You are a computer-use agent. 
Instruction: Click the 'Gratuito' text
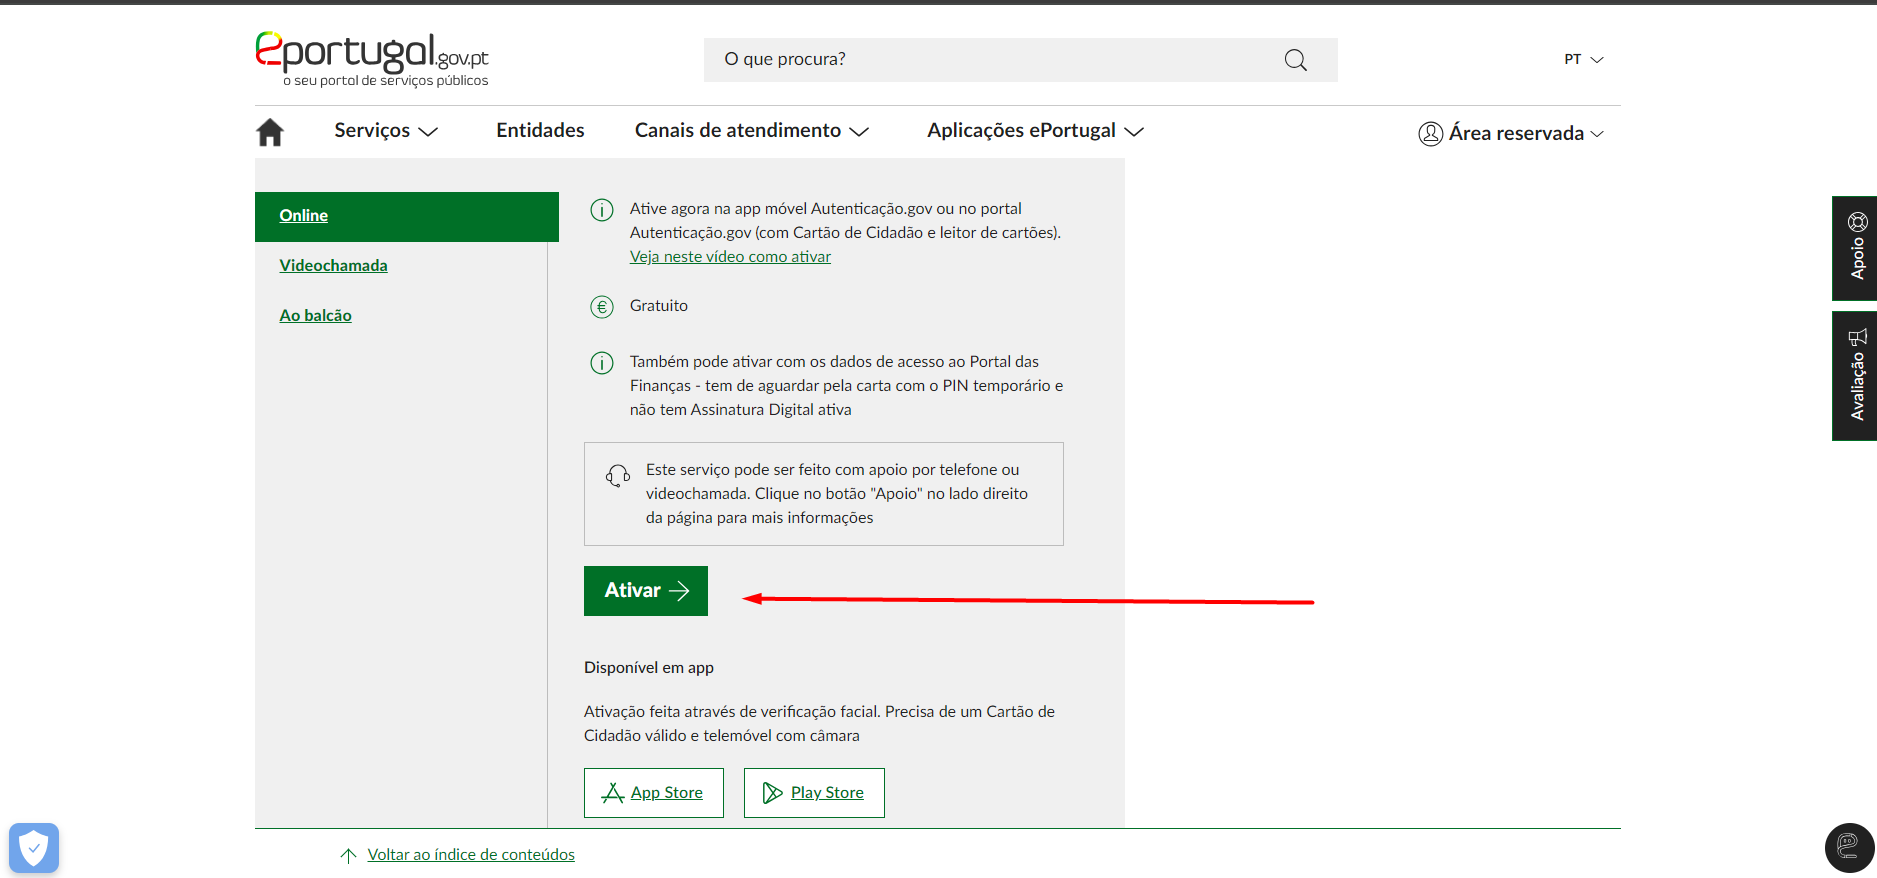[x=659, y=306]
